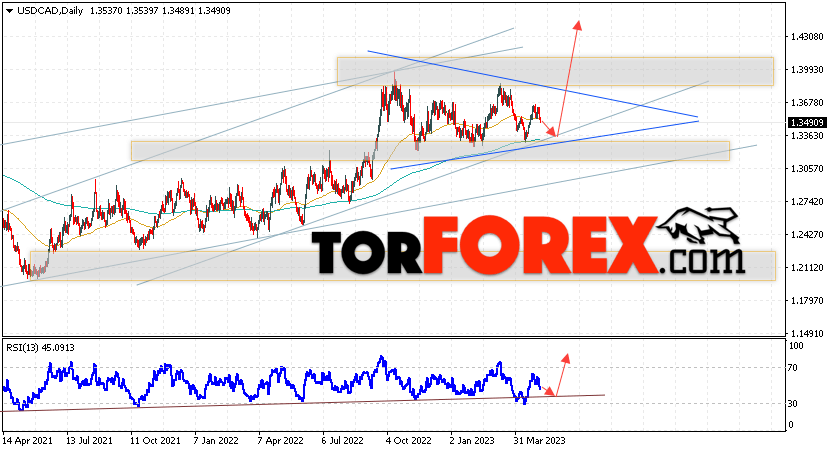Screen dimensions: 831x452
Task: Click date label 11 Oct 2021
Action: coord(155,441)
